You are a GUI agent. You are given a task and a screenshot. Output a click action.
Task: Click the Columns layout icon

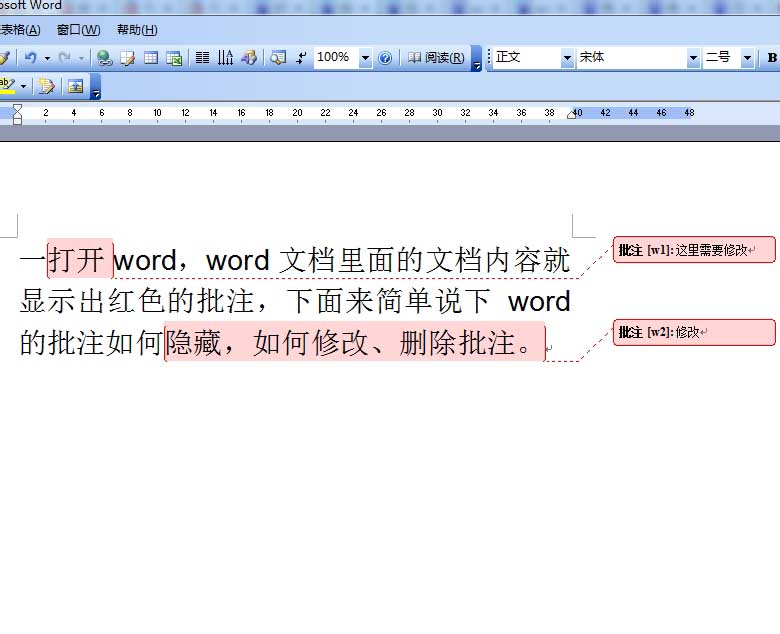tap(202, 58)
